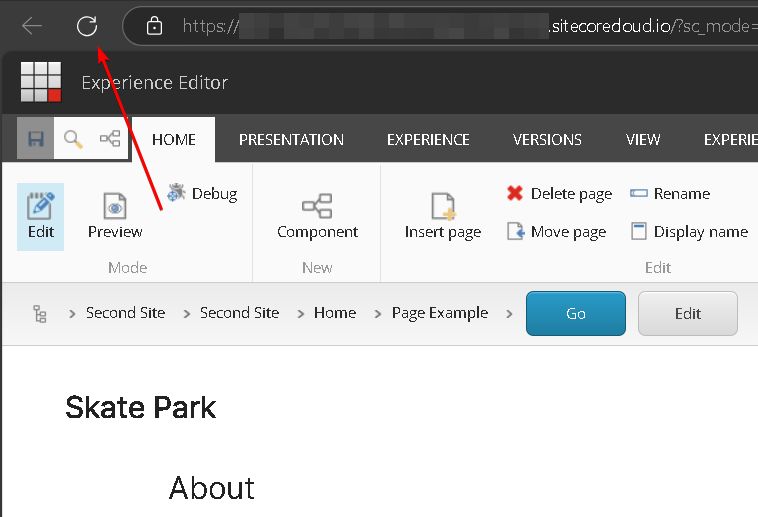Add a new Component
The height and width of the screenshot is (517, 758).
click(317, 216)
